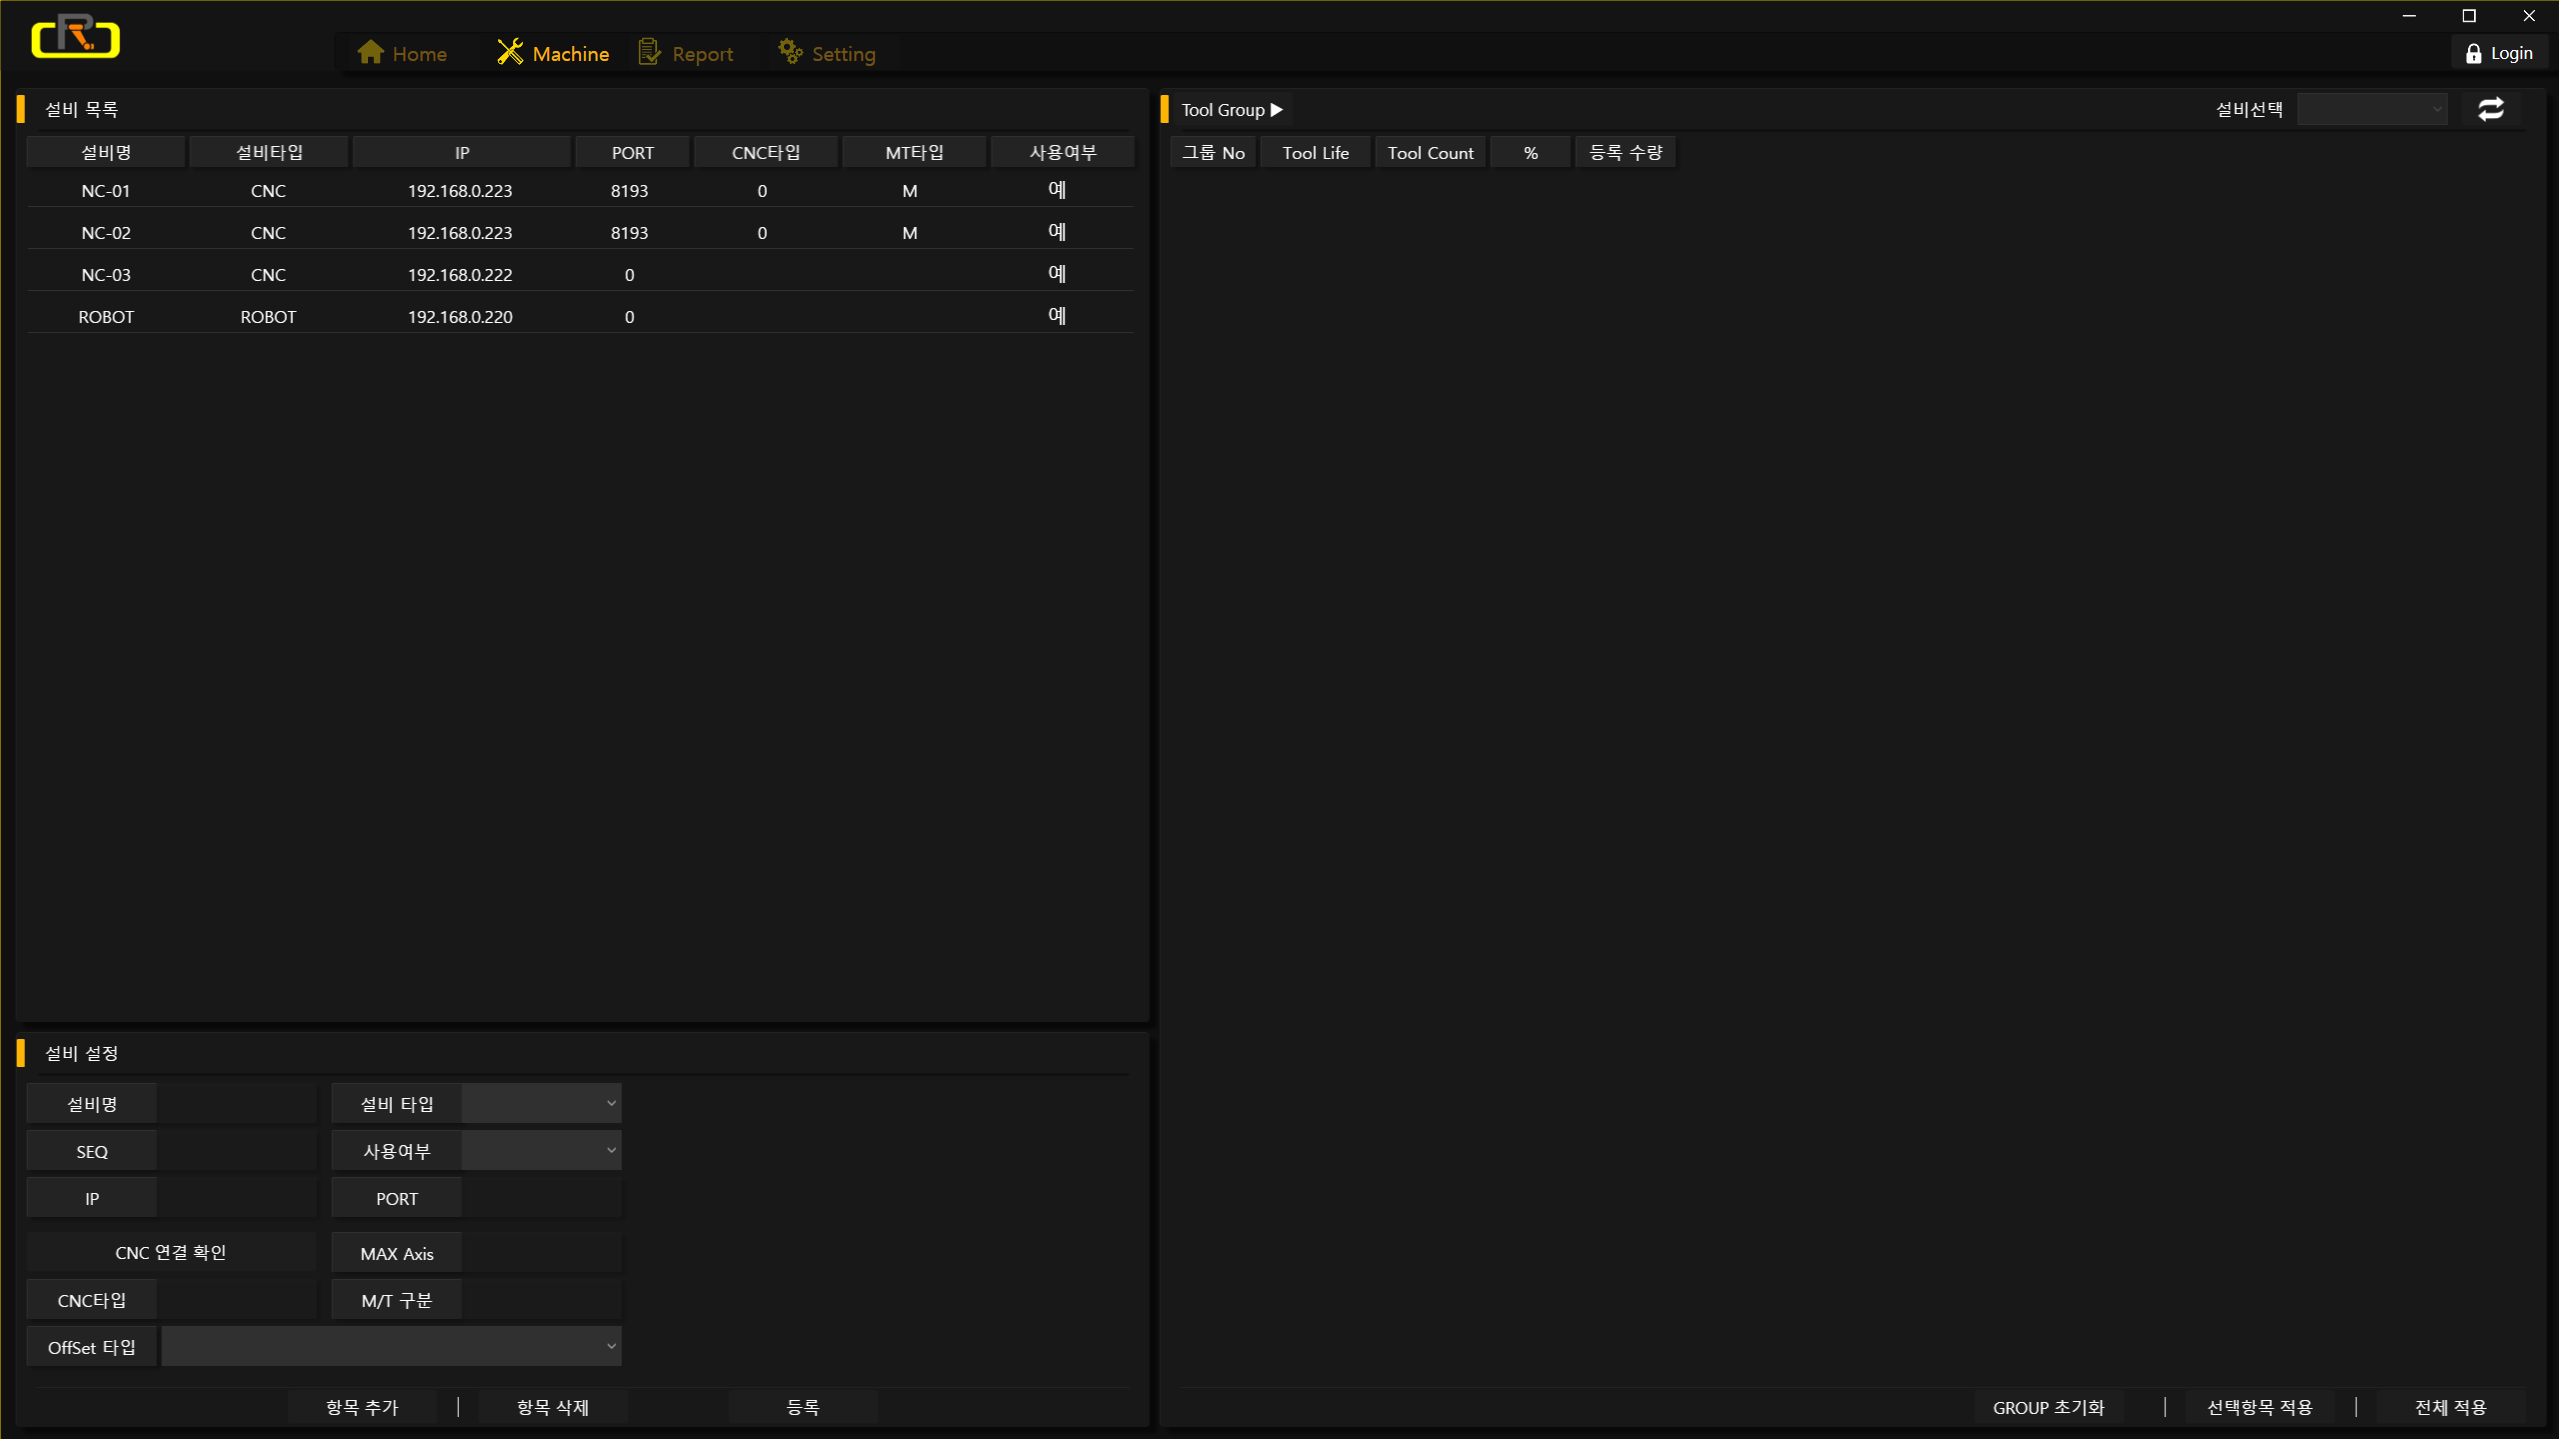Click the GROUP 초기화 button

coord(2048,1408)
